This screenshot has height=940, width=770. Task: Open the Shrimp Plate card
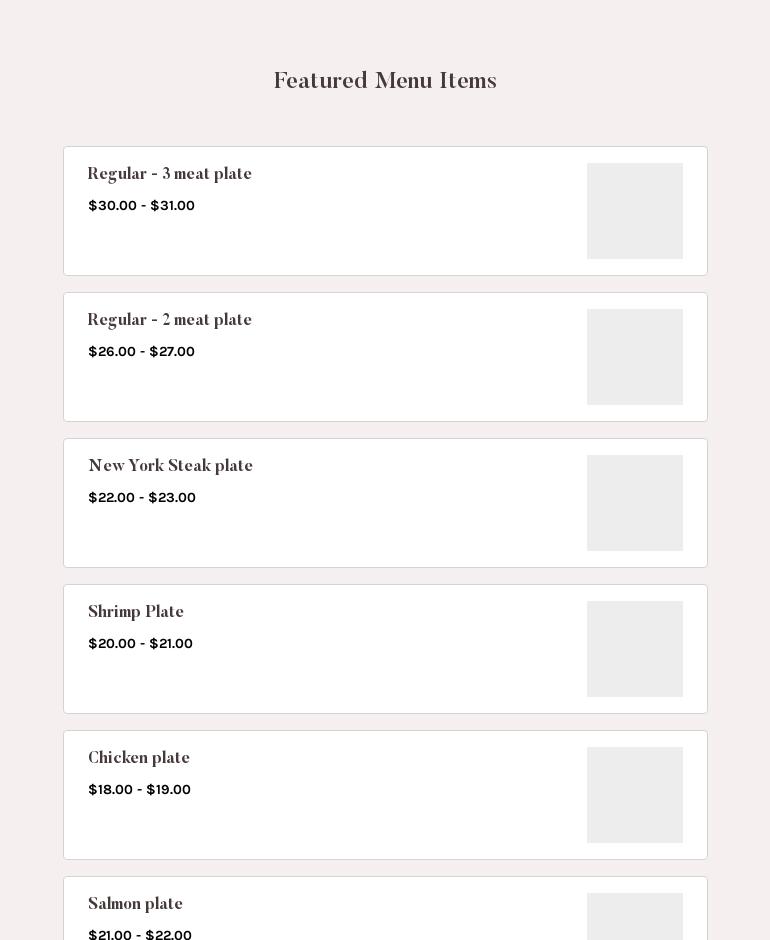point(385,649)
